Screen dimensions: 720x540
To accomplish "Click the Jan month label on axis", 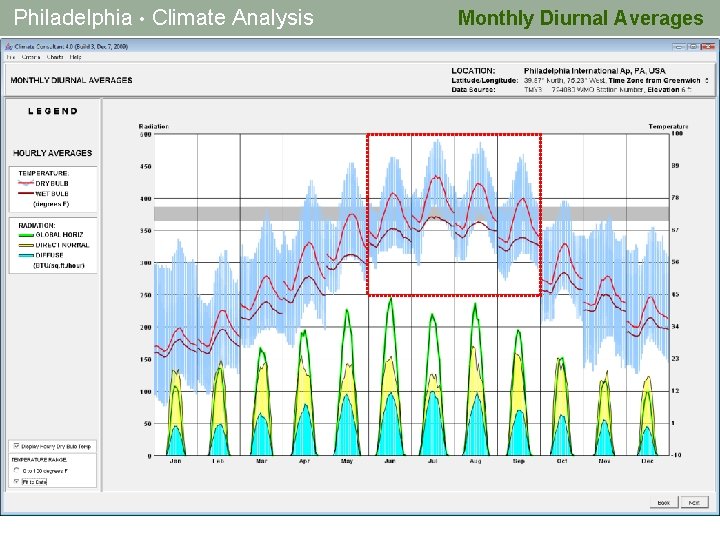I will pyautogui.click(x=175, y=461).
